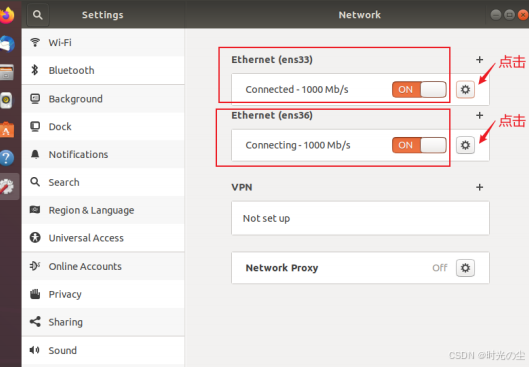Screen dimensions: 529x367
Task: Open the Help icon in the dock
Action: [7, 158]
